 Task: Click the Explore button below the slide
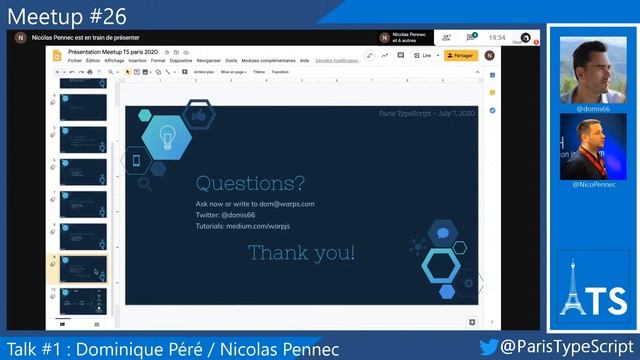point(472,322)
